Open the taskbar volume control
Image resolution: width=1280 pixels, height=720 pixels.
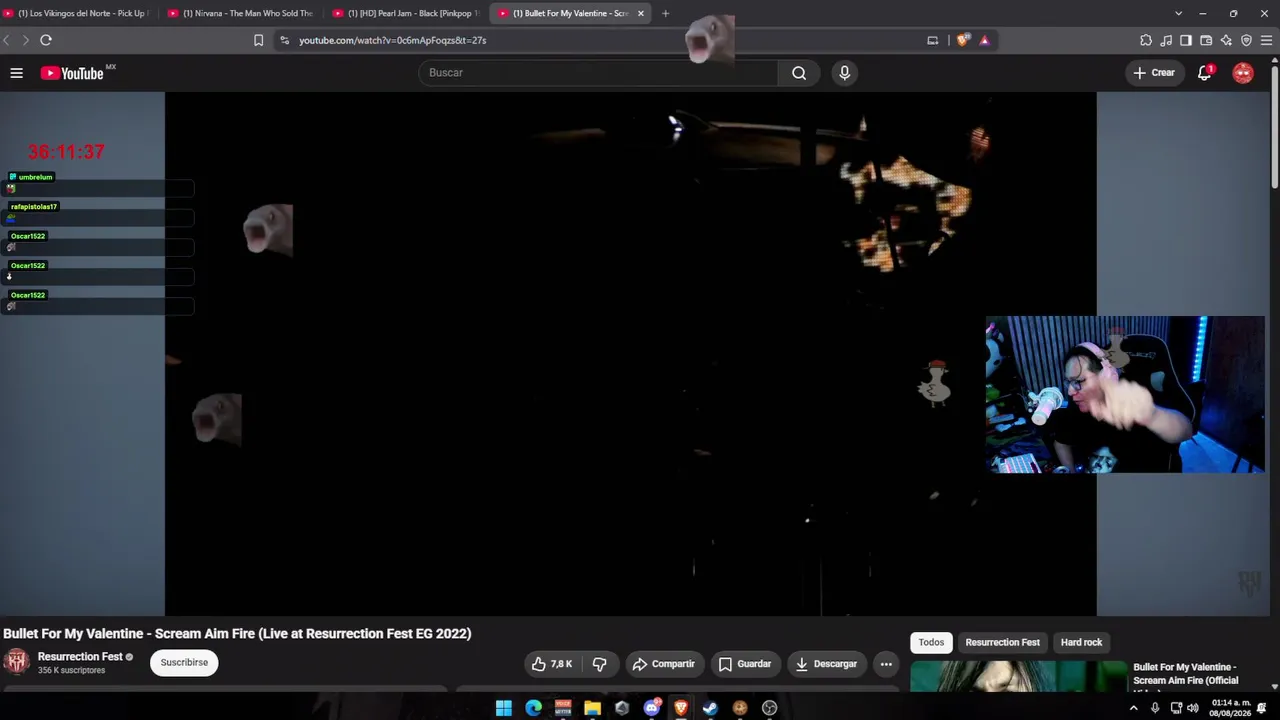[x=1193, y=708]
